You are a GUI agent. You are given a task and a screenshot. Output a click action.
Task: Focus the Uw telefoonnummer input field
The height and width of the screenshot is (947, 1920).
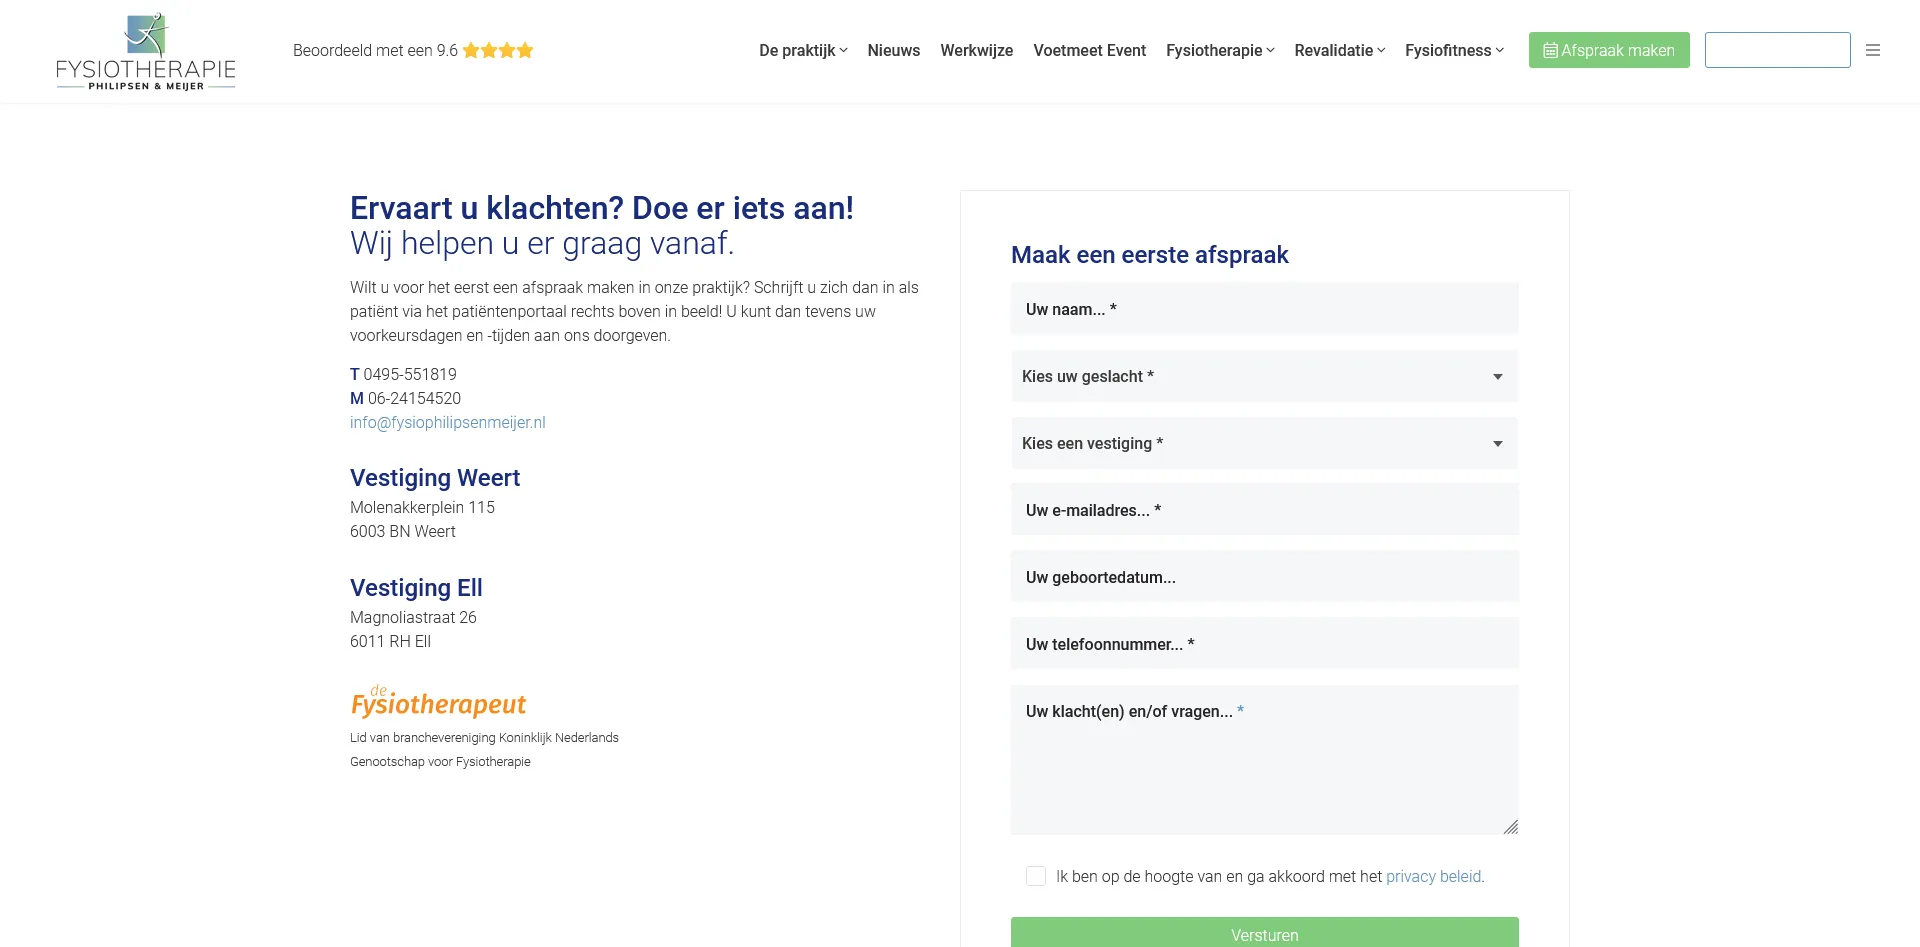1265,644
